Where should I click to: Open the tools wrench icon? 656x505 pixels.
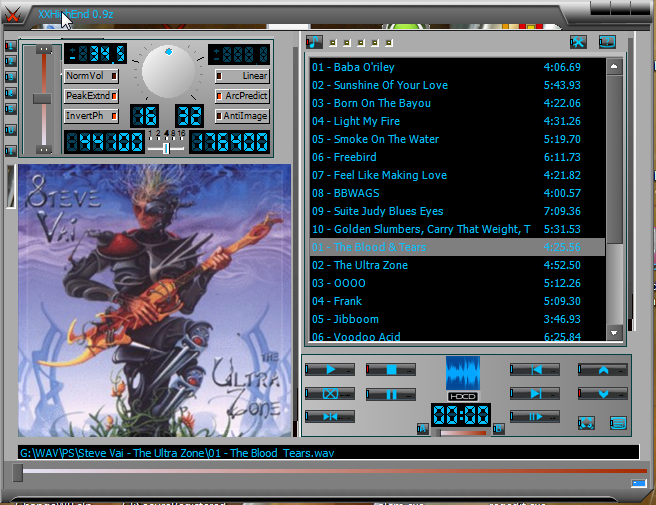578,42
